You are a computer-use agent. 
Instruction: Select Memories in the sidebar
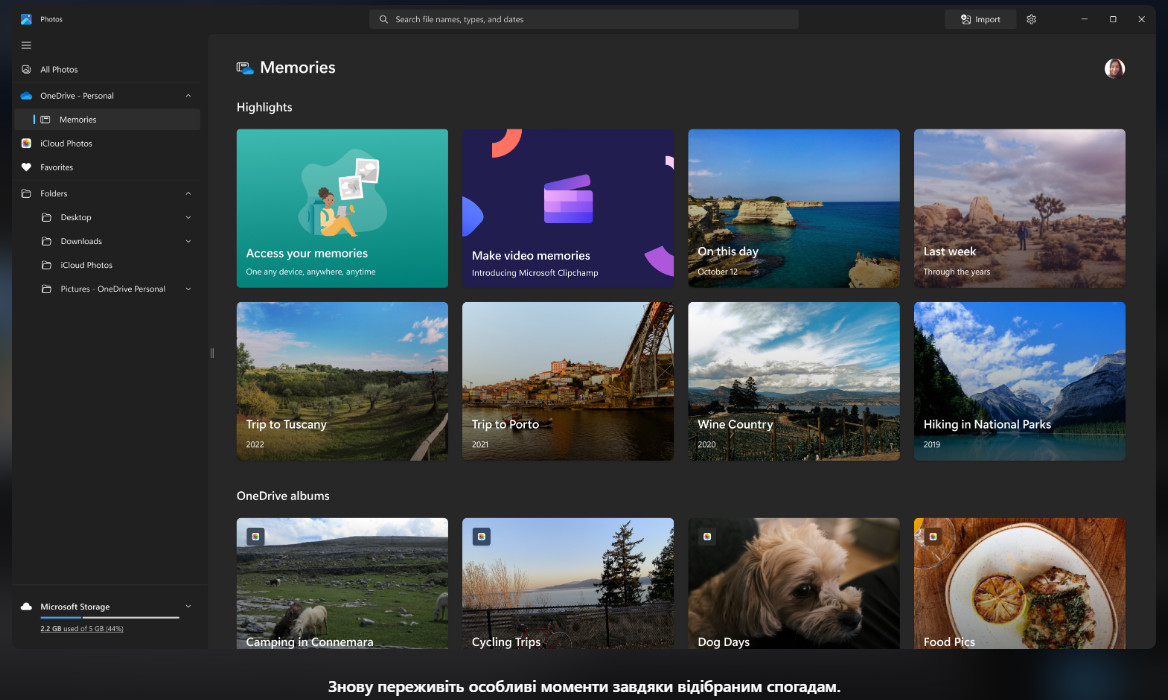78,120
